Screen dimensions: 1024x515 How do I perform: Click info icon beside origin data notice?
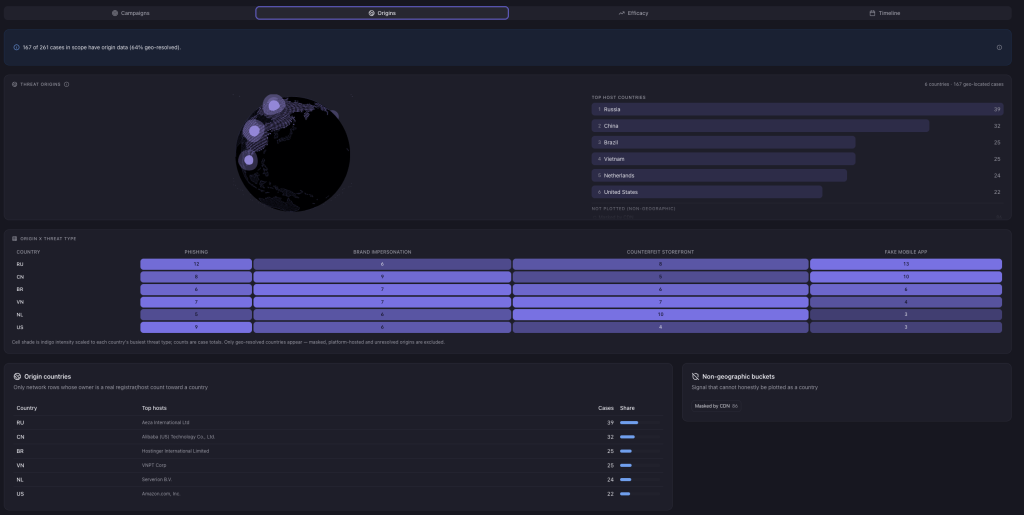(x=16, y=47)
